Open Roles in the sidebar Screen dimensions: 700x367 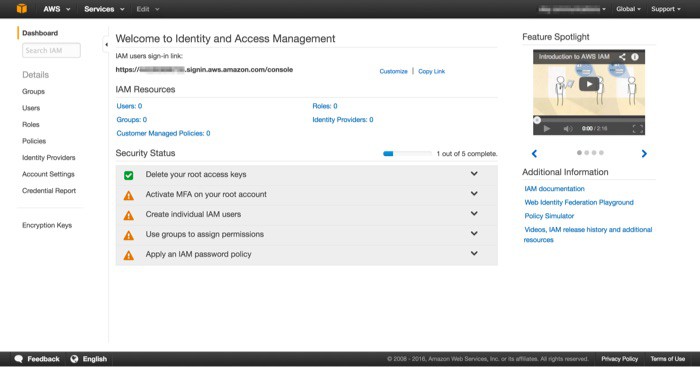coord(31,125)
